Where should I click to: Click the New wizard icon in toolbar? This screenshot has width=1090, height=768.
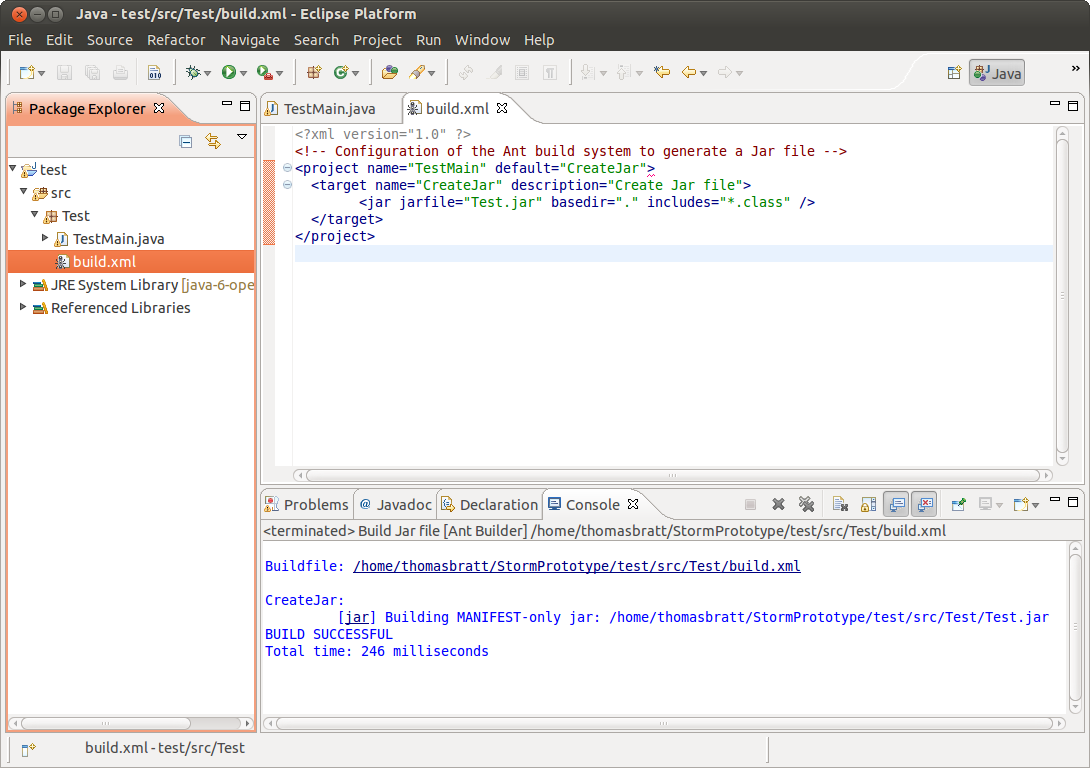tap(27, 72)
